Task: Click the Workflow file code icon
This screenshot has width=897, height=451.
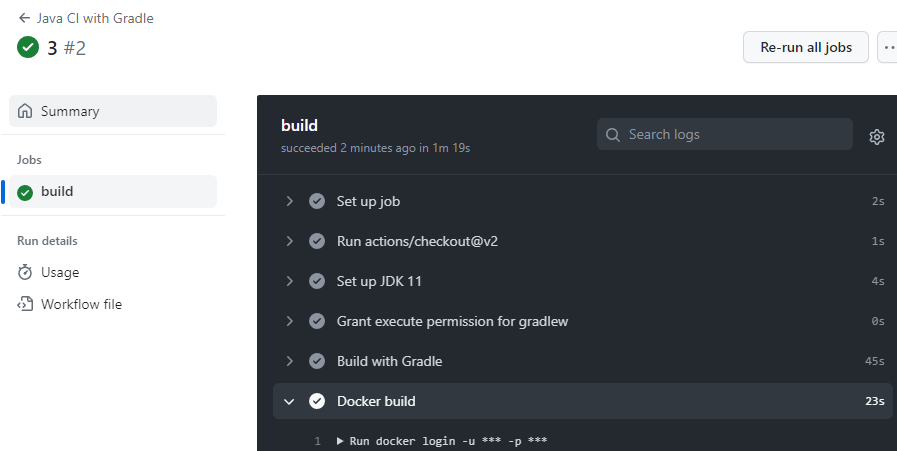Action: click(25, 304)
